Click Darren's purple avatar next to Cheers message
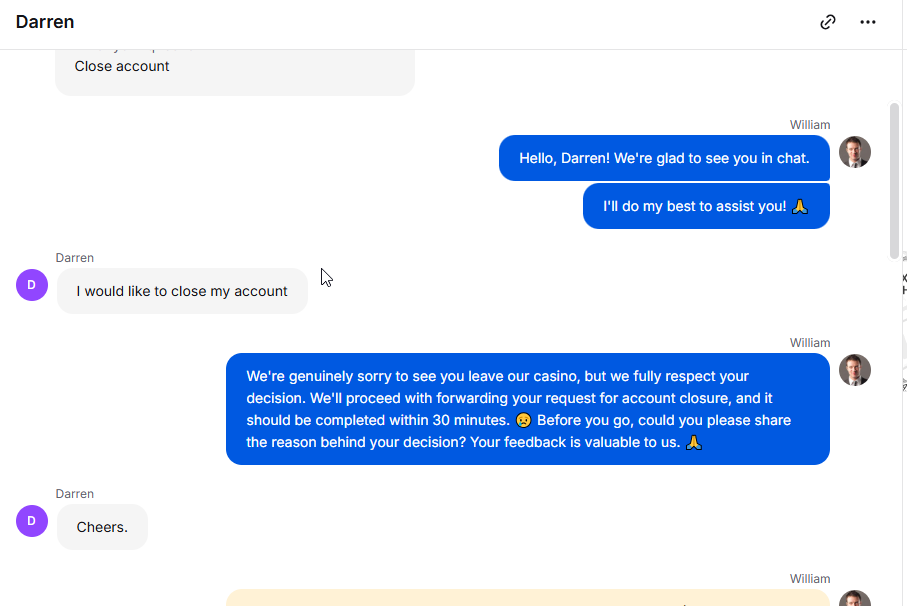The image size is (907, 606). 32,521
